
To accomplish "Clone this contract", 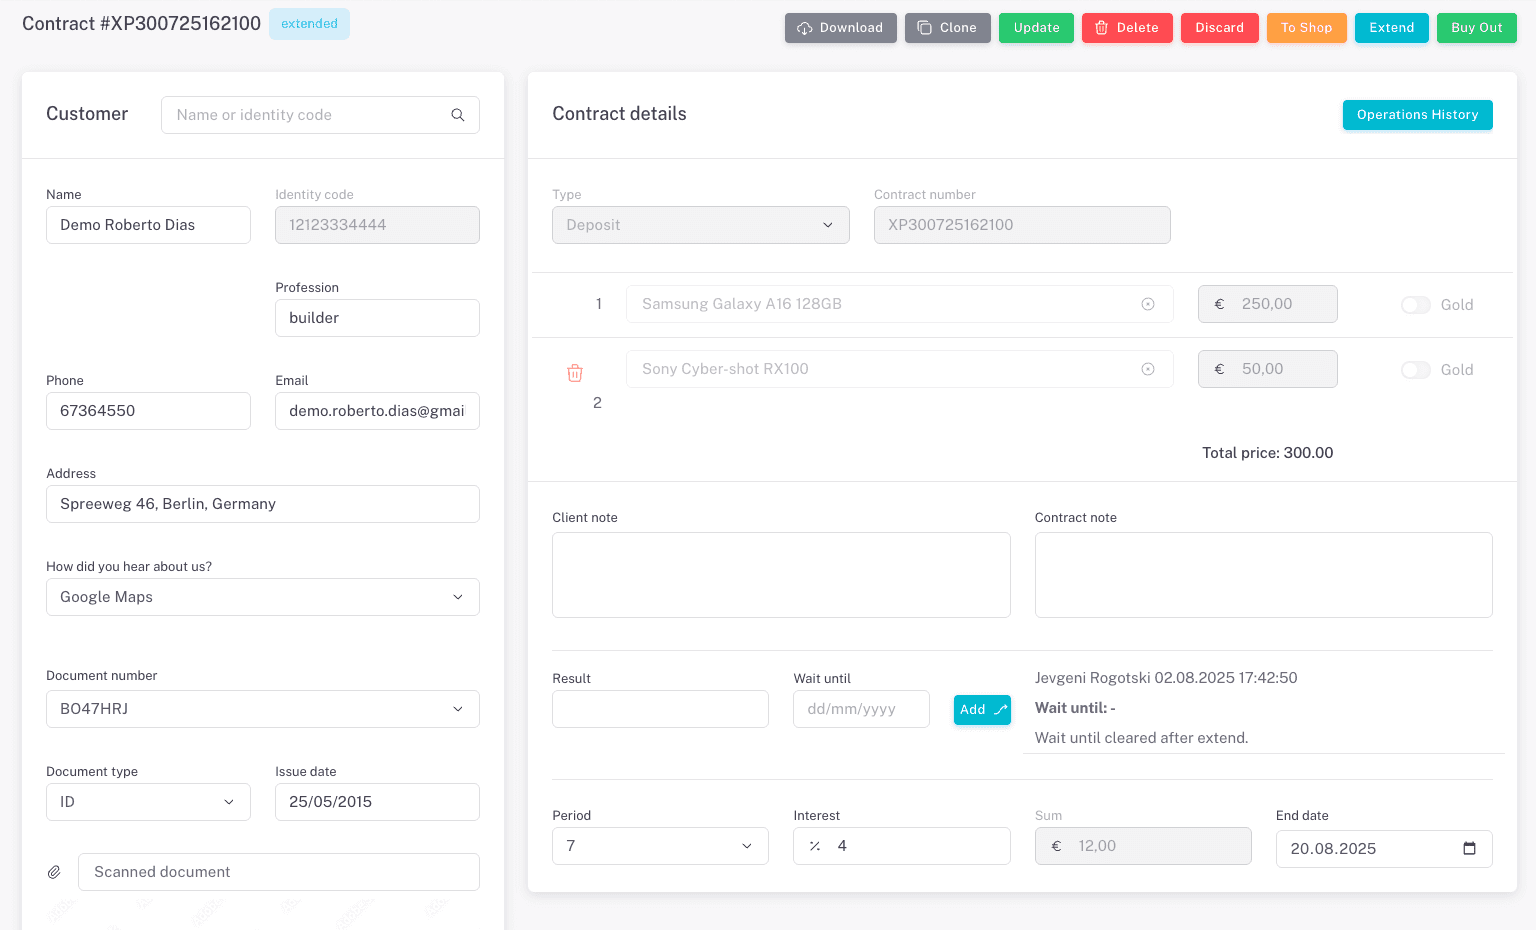I will point(948,28).
